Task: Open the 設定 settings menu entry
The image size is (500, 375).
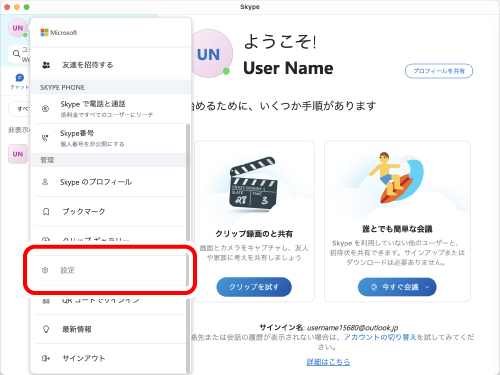Action: pyautogui.click(x=111, y=270)
